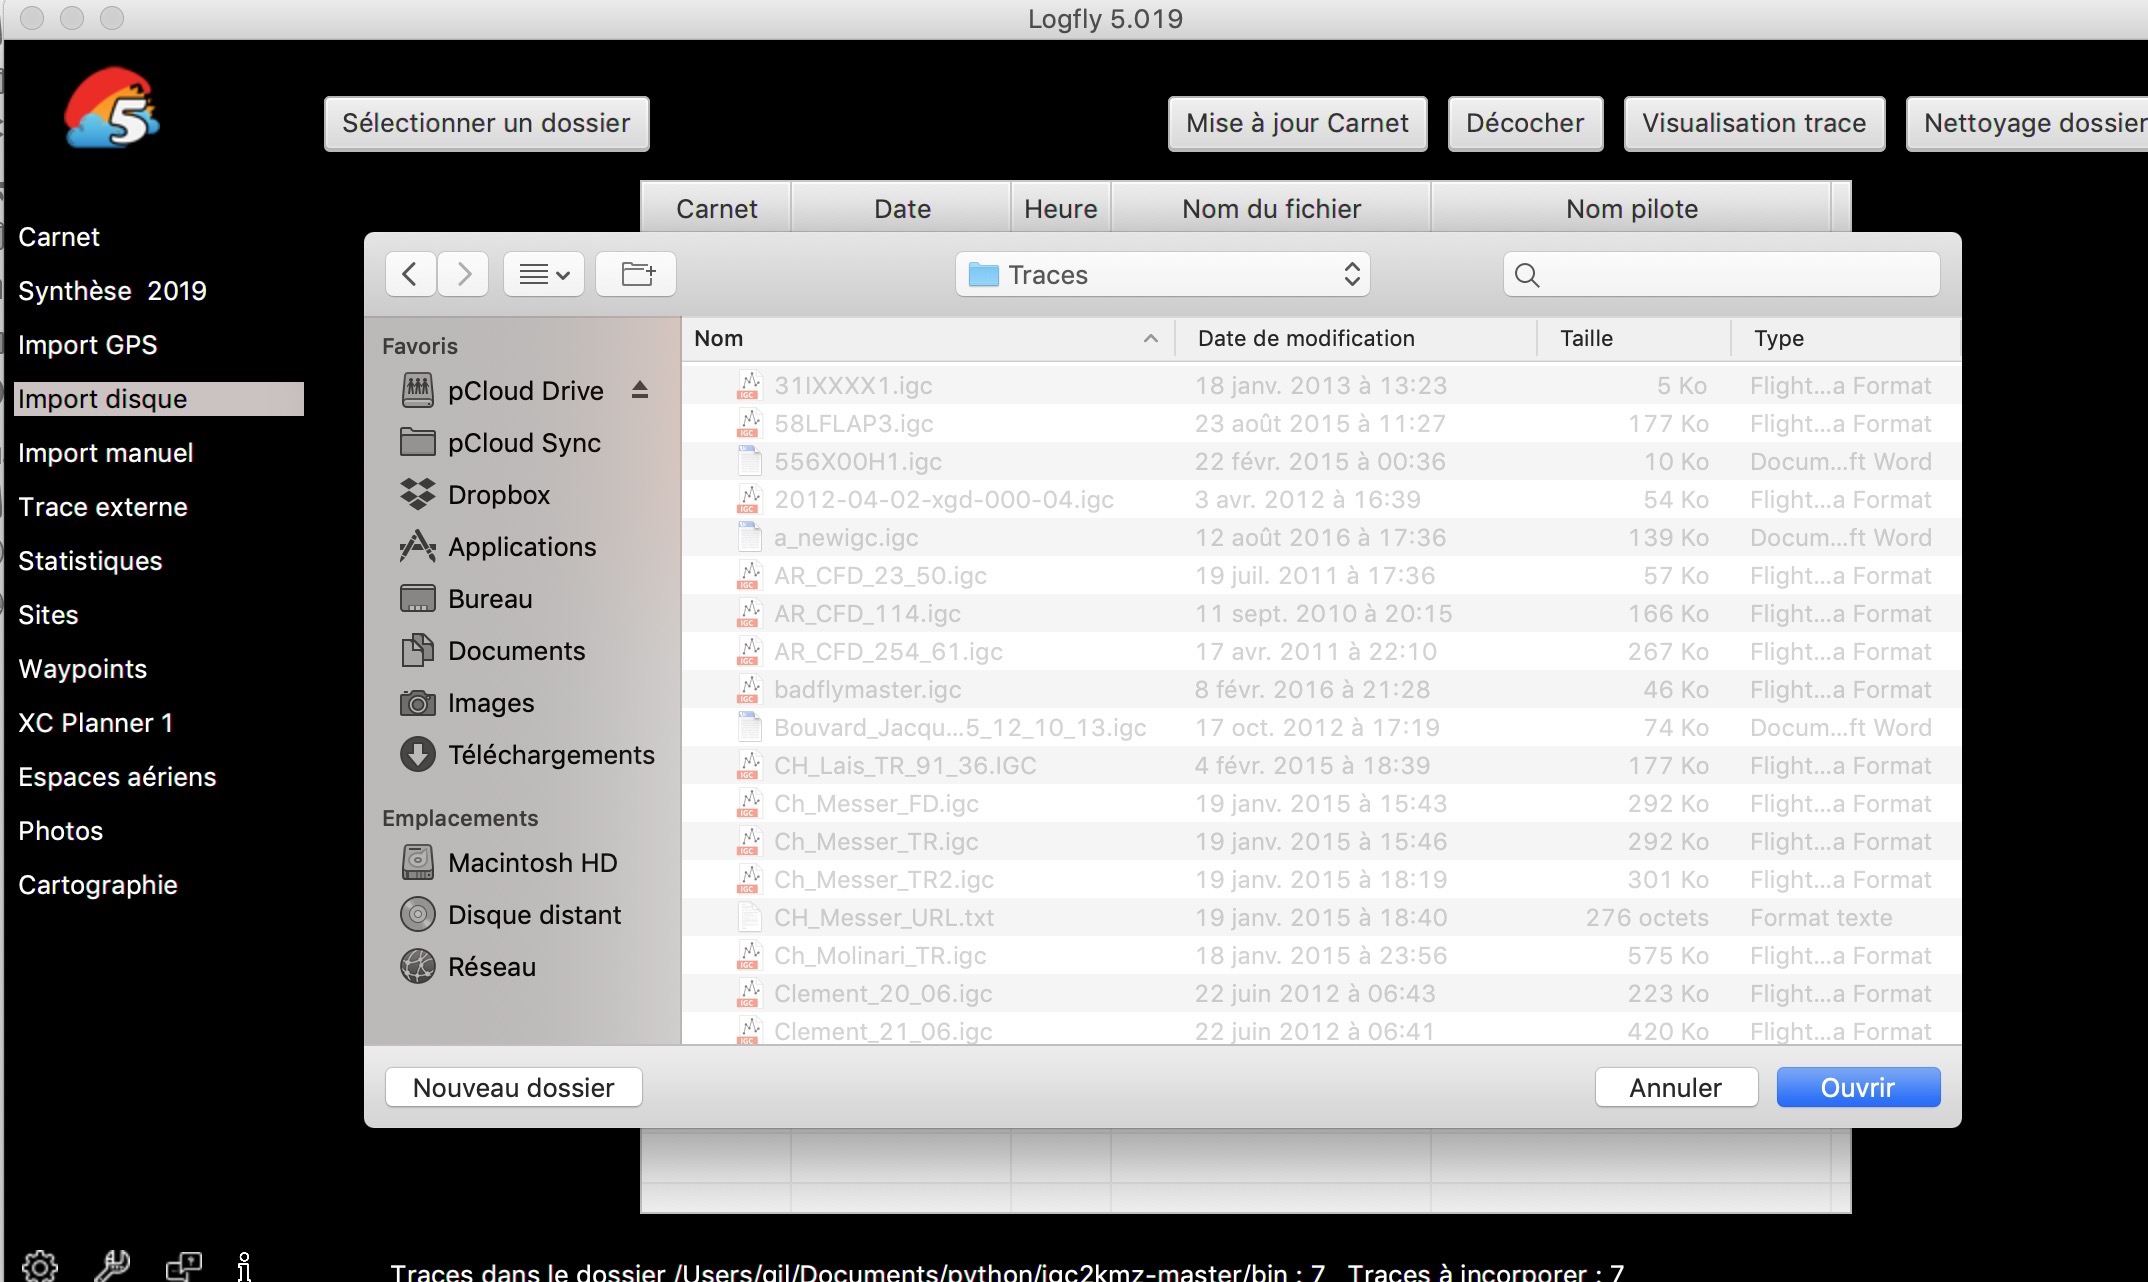The width and height of the screenshot is (2148, 1282).
Task: Click the Décocher button
Action: click(1525, 123)
